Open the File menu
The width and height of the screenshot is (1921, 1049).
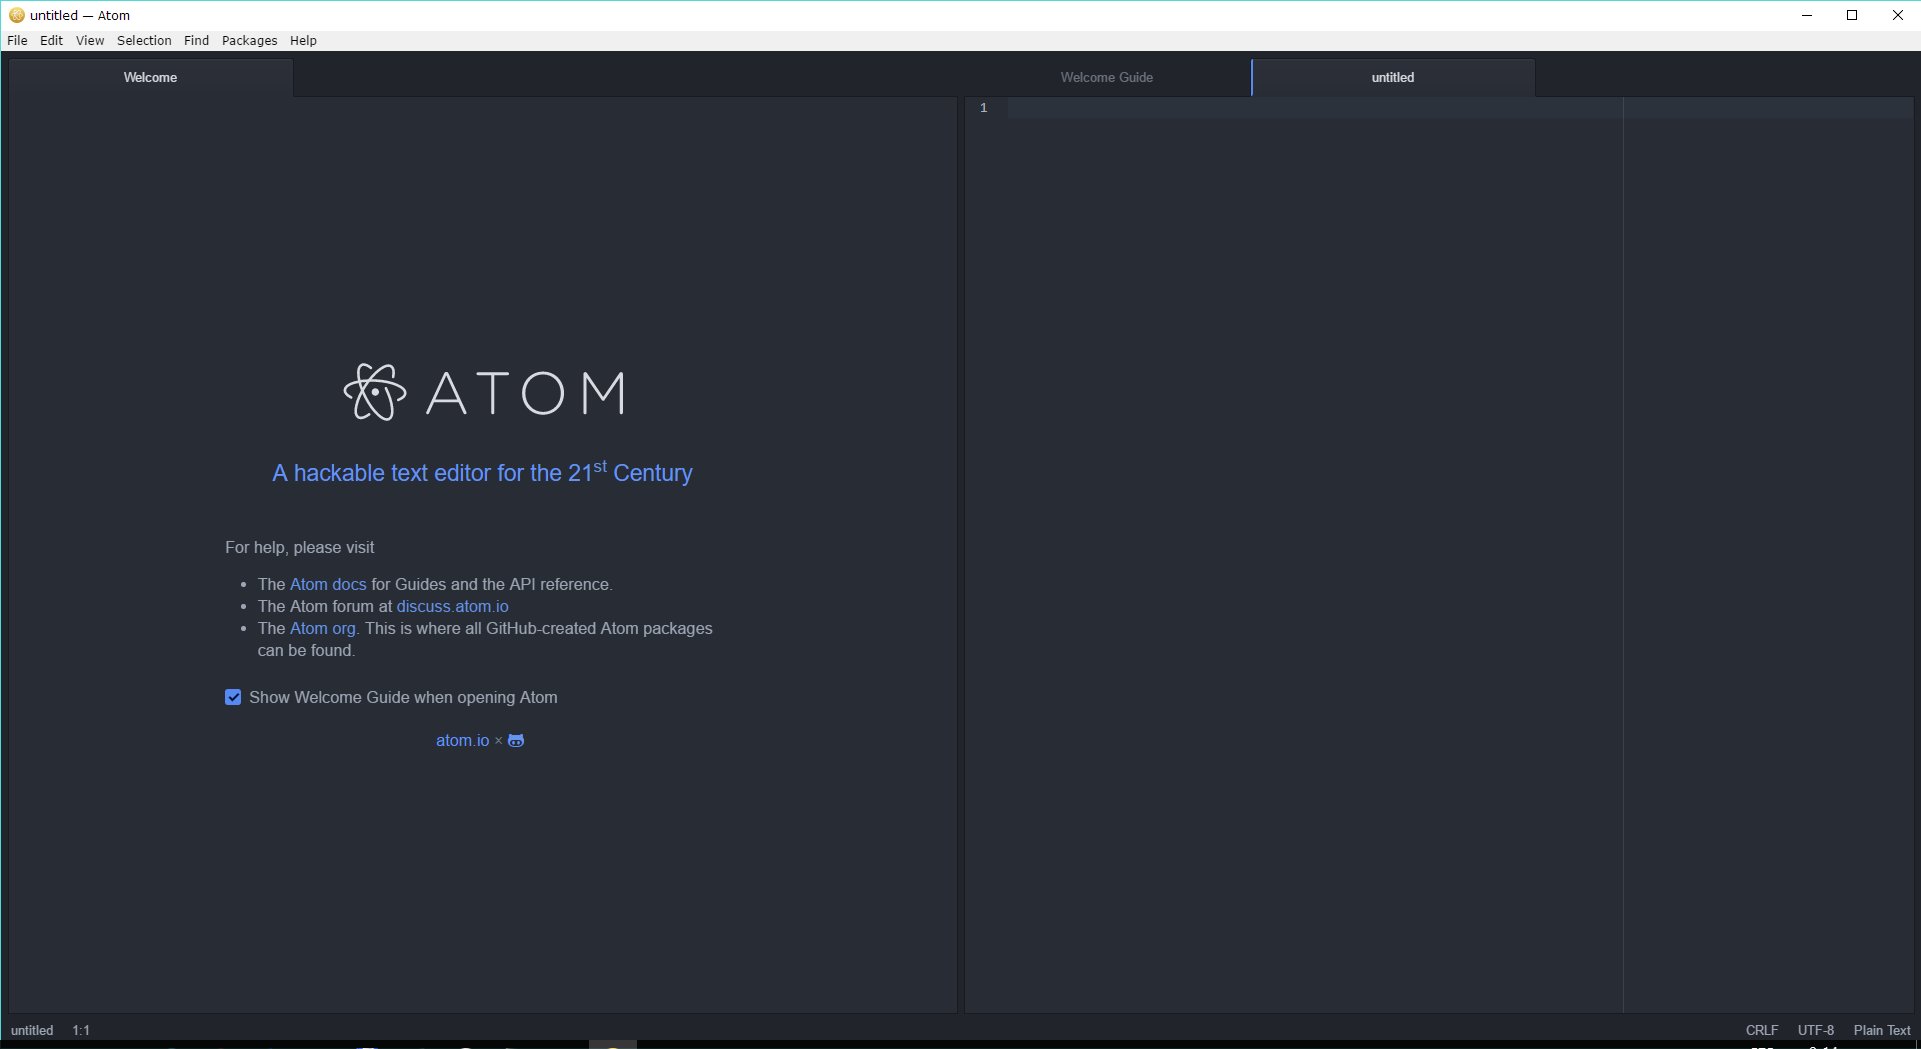tap(17, 41)
